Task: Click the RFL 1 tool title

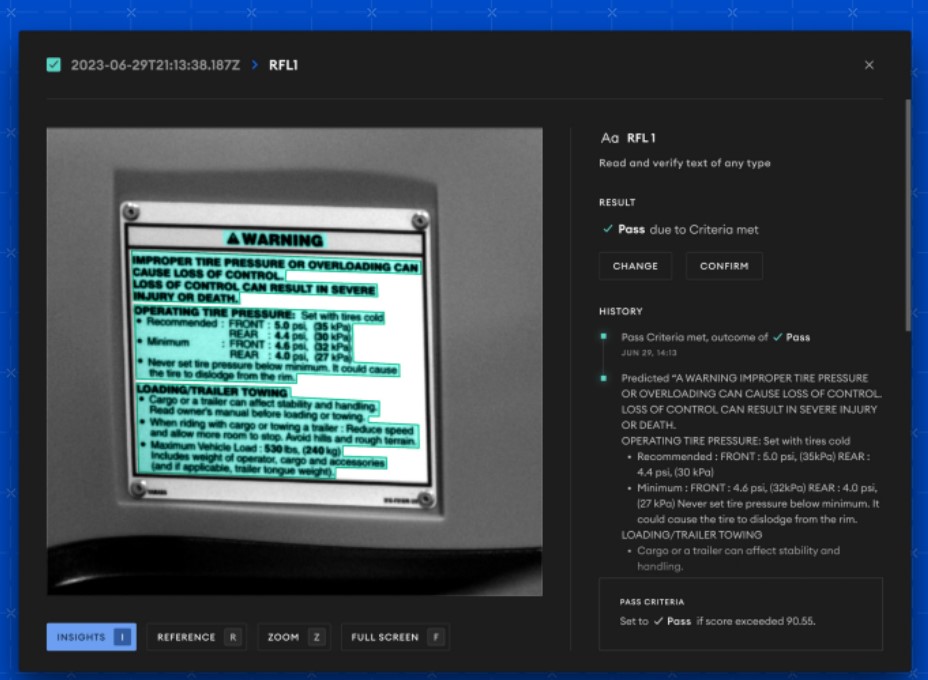Action: pos(641,138)
